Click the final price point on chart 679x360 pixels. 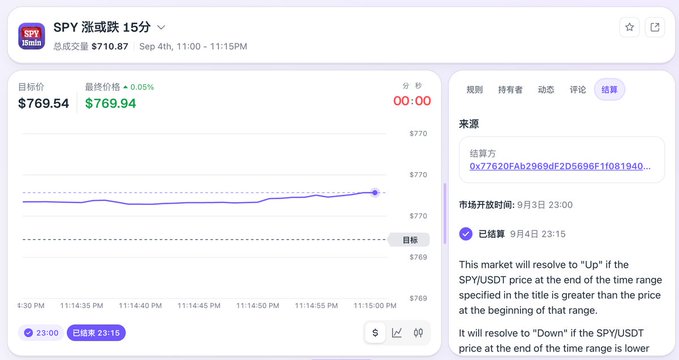375,192
